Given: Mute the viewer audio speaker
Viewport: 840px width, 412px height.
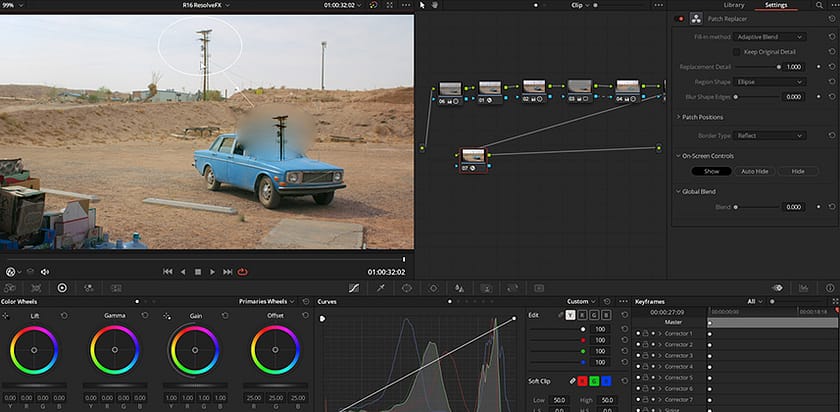Looking at the screenshot, I should [x=45, y=272].
